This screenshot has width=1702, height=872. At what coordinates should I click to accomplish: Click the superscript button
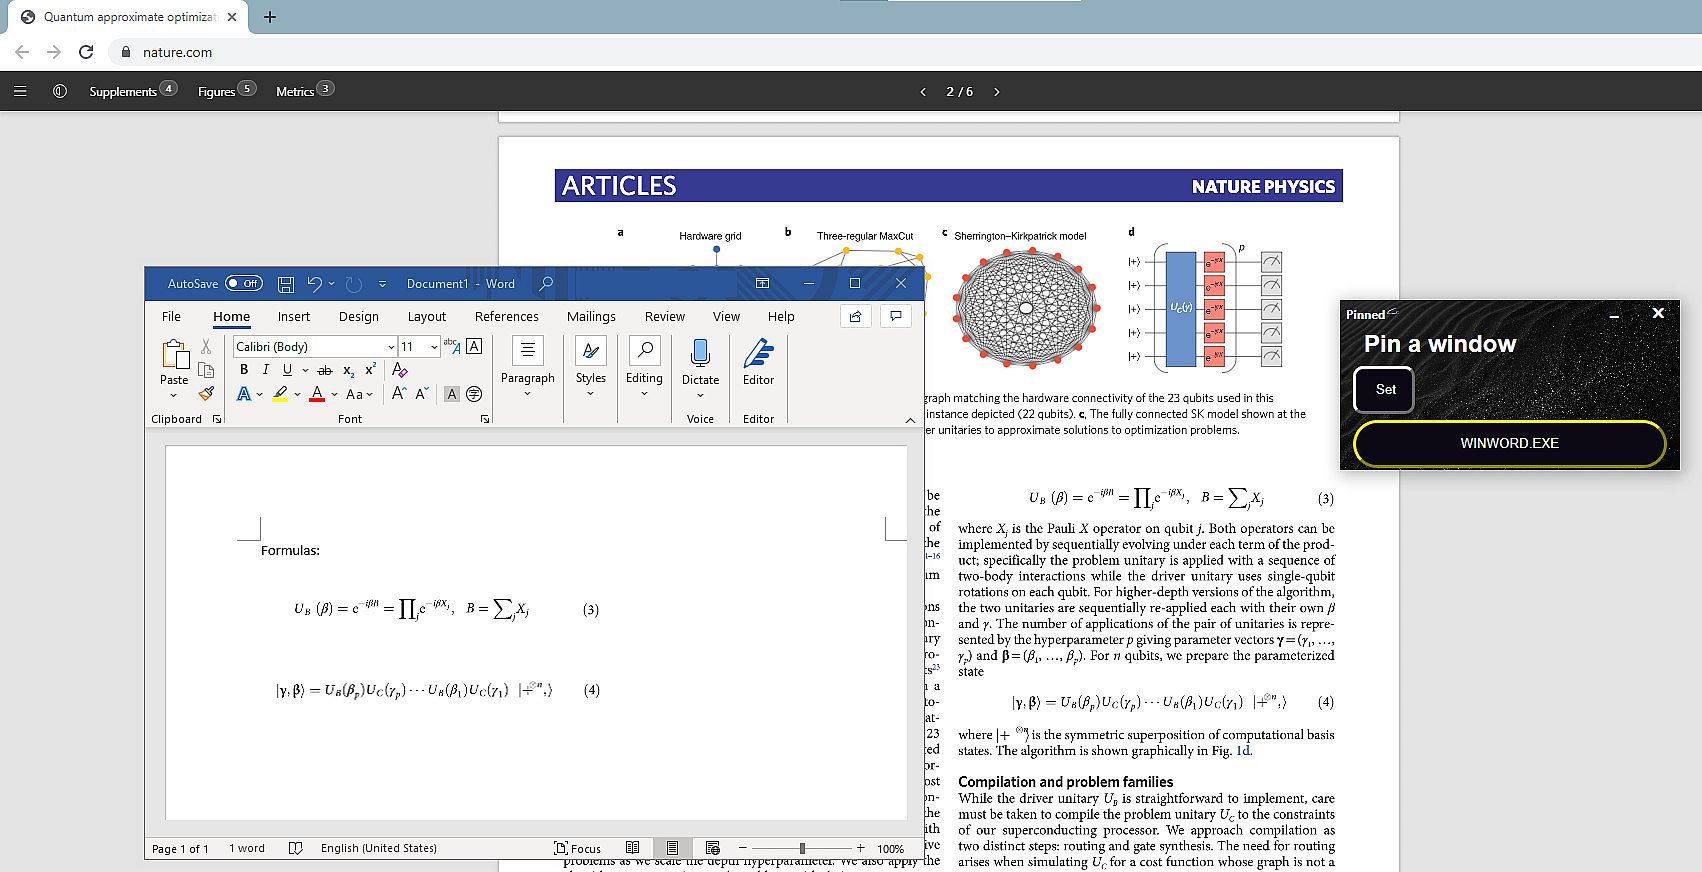(370, 370)
